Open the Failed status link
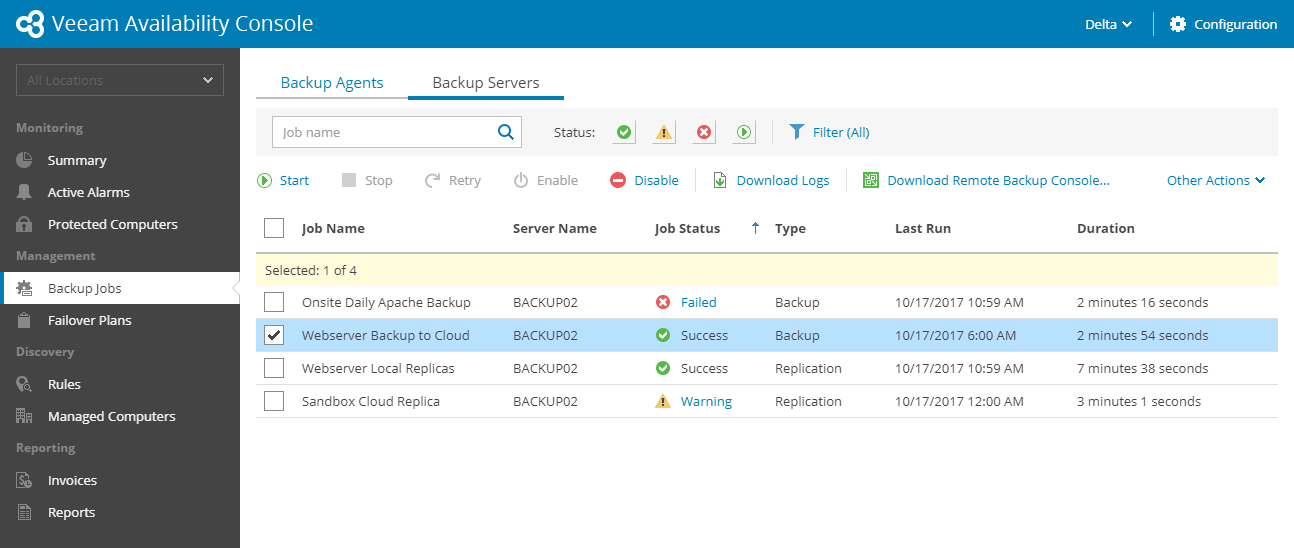 coord(698,302)
